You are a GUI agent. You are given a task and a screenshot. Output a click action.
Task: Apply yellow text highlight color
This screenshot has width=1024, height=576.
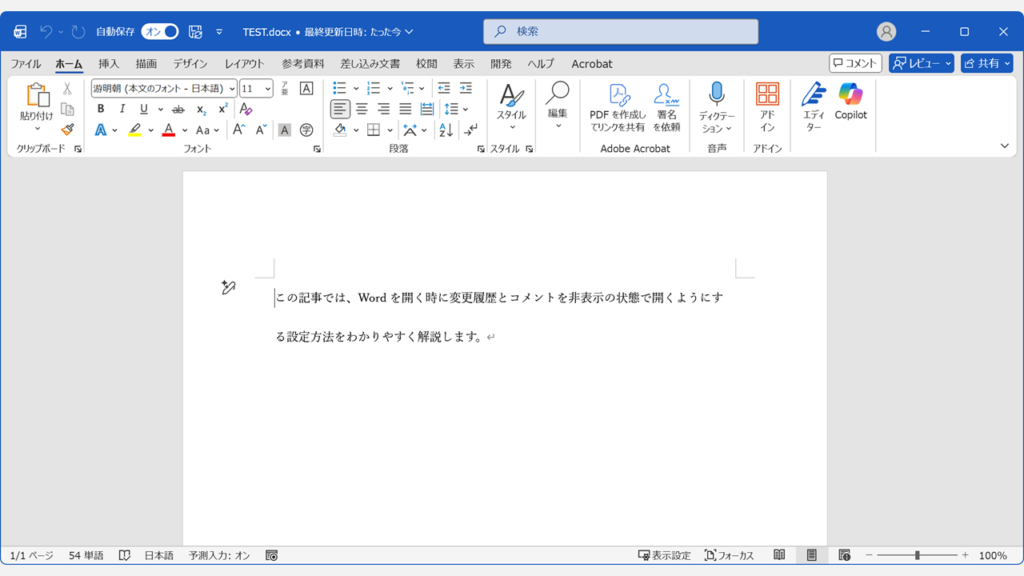click(x=135, y=130)
